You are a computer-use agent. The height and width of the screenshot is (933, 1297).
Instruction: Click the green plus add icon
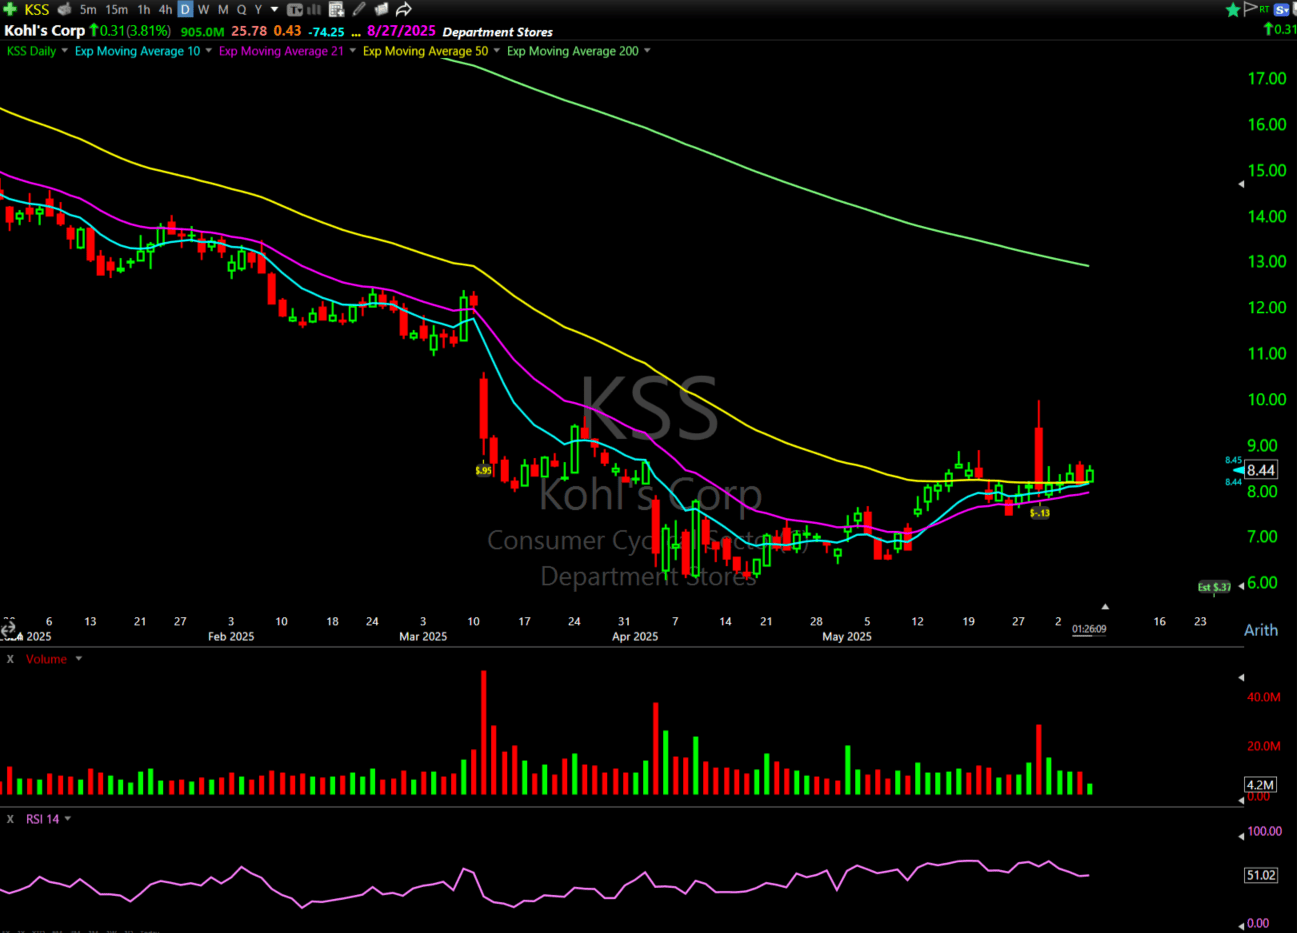(x=10, y=9)
